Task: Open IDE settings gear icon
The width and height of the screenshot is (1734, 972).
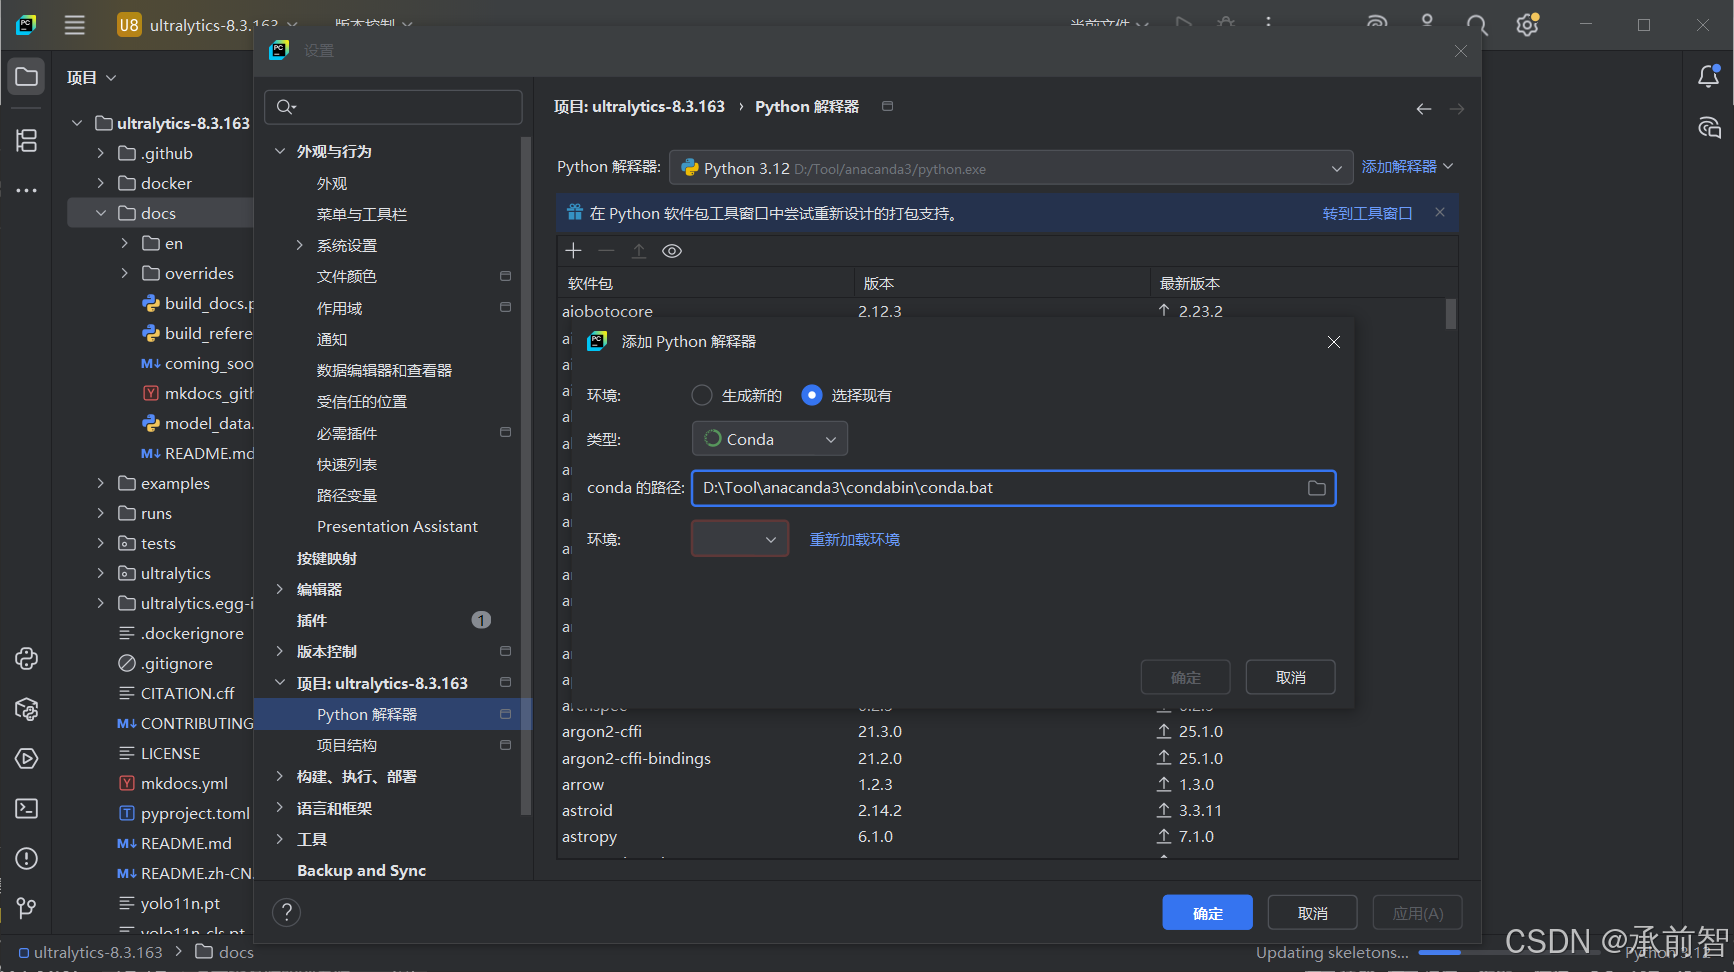Action: click(1527, 25)
